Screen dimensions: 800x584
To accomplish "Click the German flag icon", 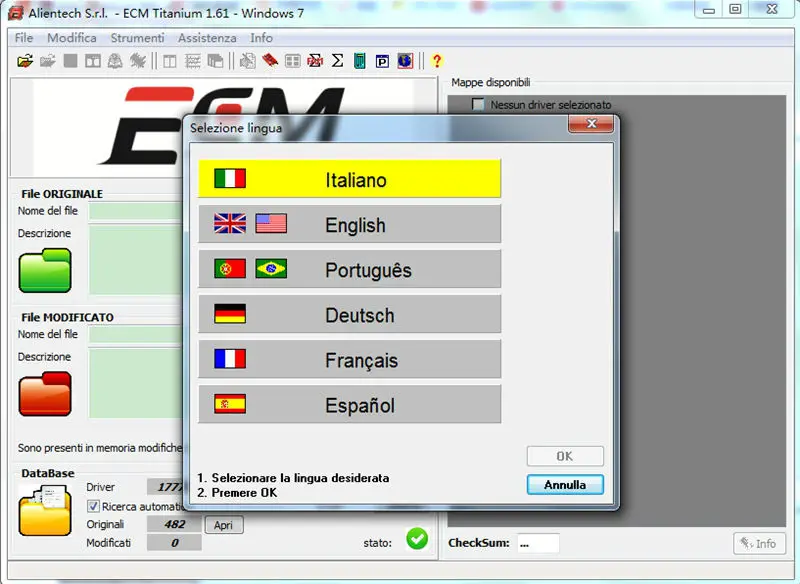I will tap(230, 314).
